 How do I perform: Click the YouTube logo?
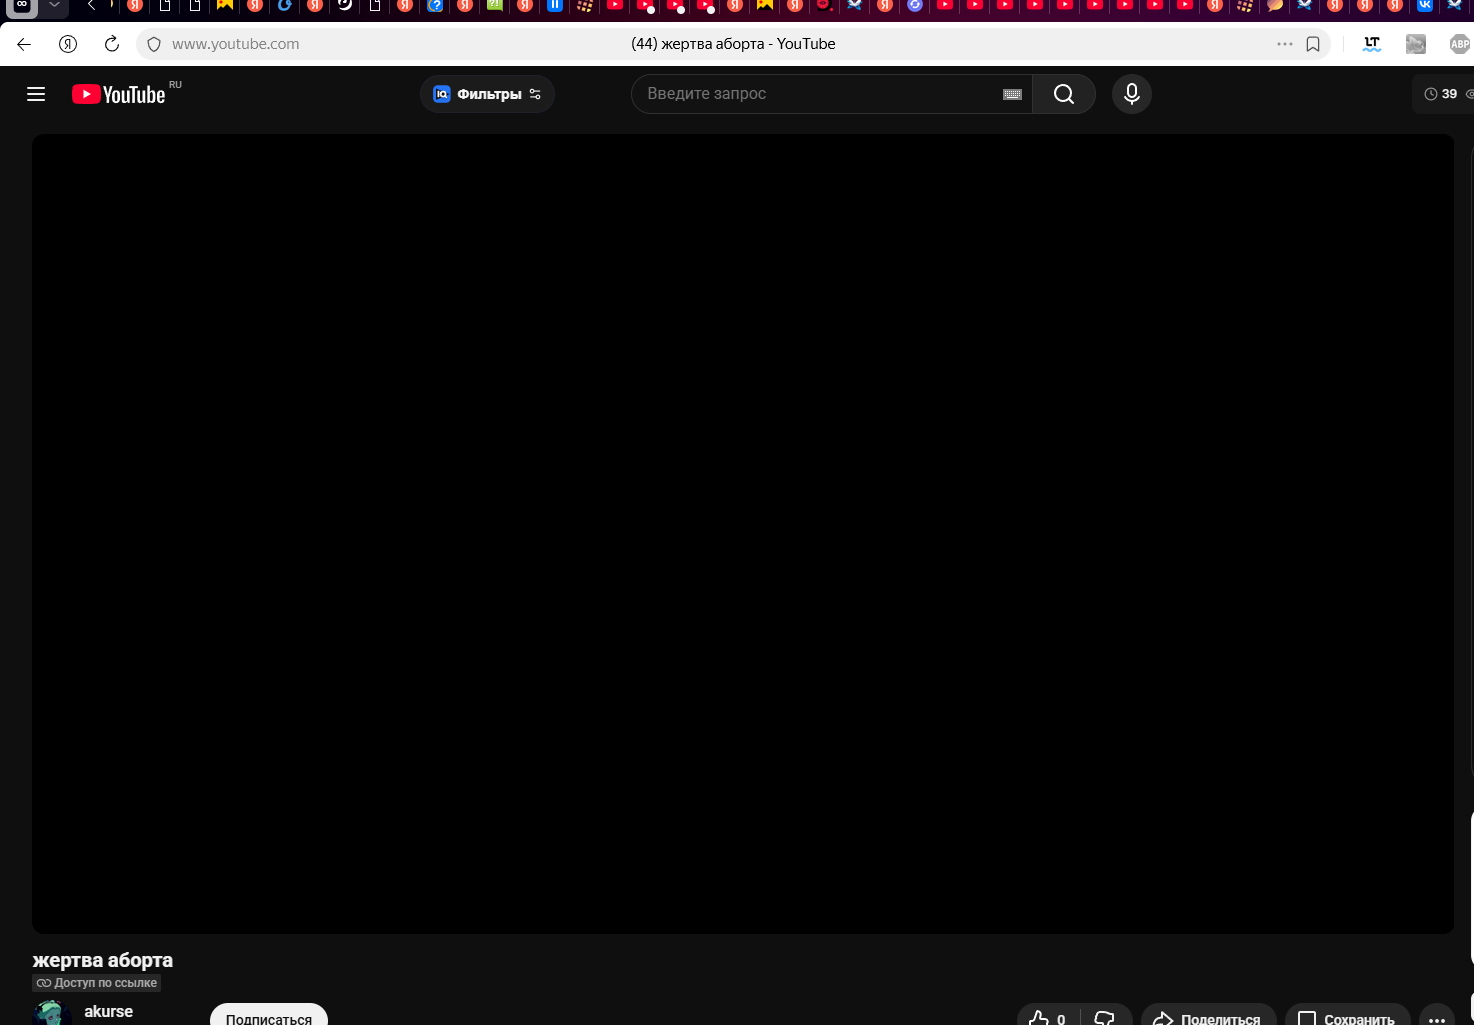point(118,93)
